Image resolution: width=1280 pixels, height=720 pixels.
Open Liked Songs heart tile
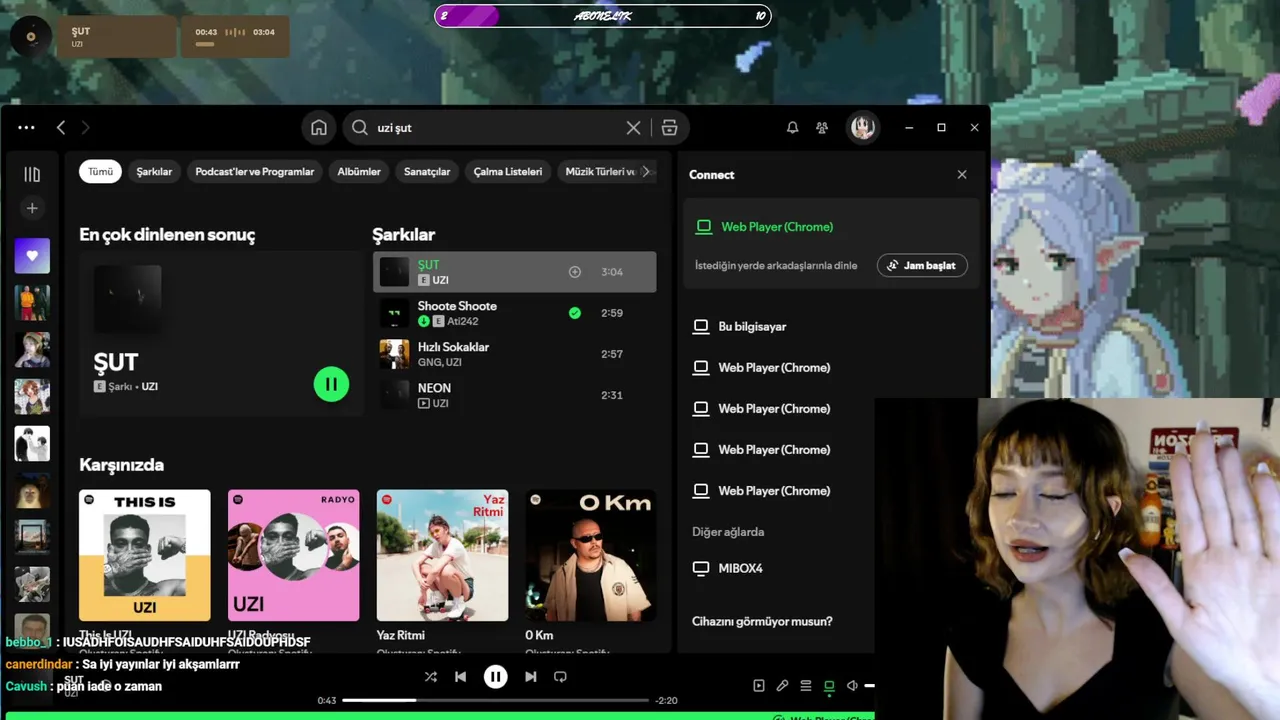point(32,256)
